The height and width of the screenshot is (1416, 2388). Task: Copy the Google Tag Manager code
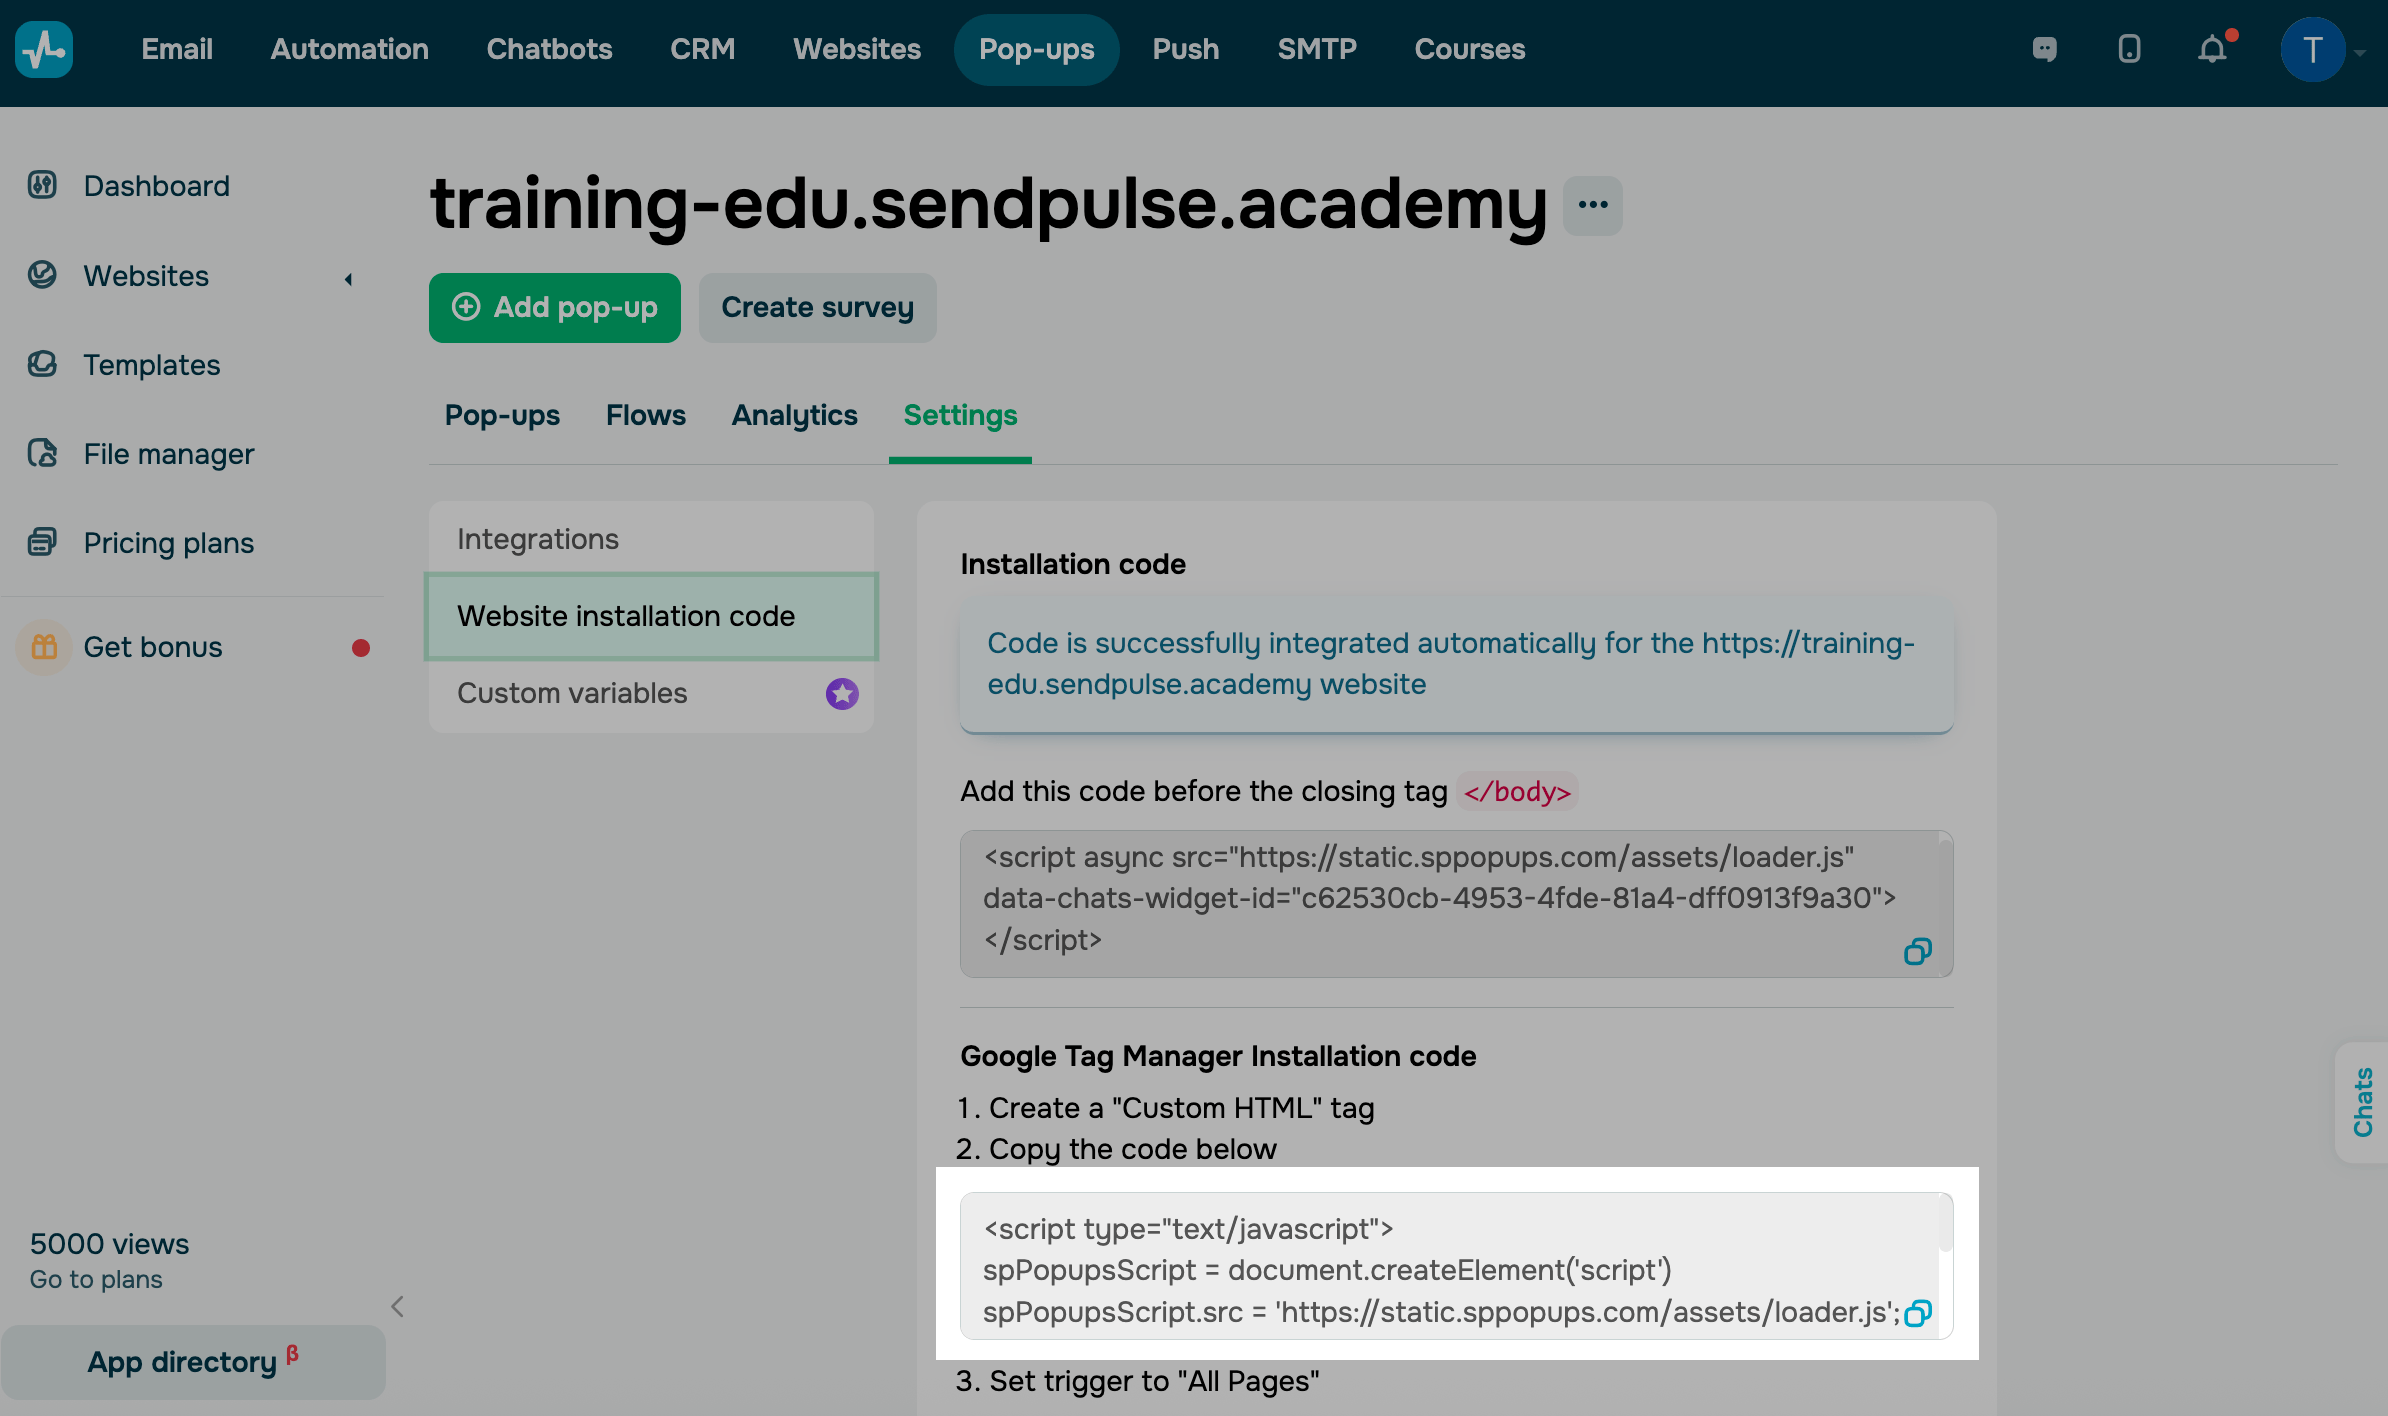[x=1917, y=1312]
